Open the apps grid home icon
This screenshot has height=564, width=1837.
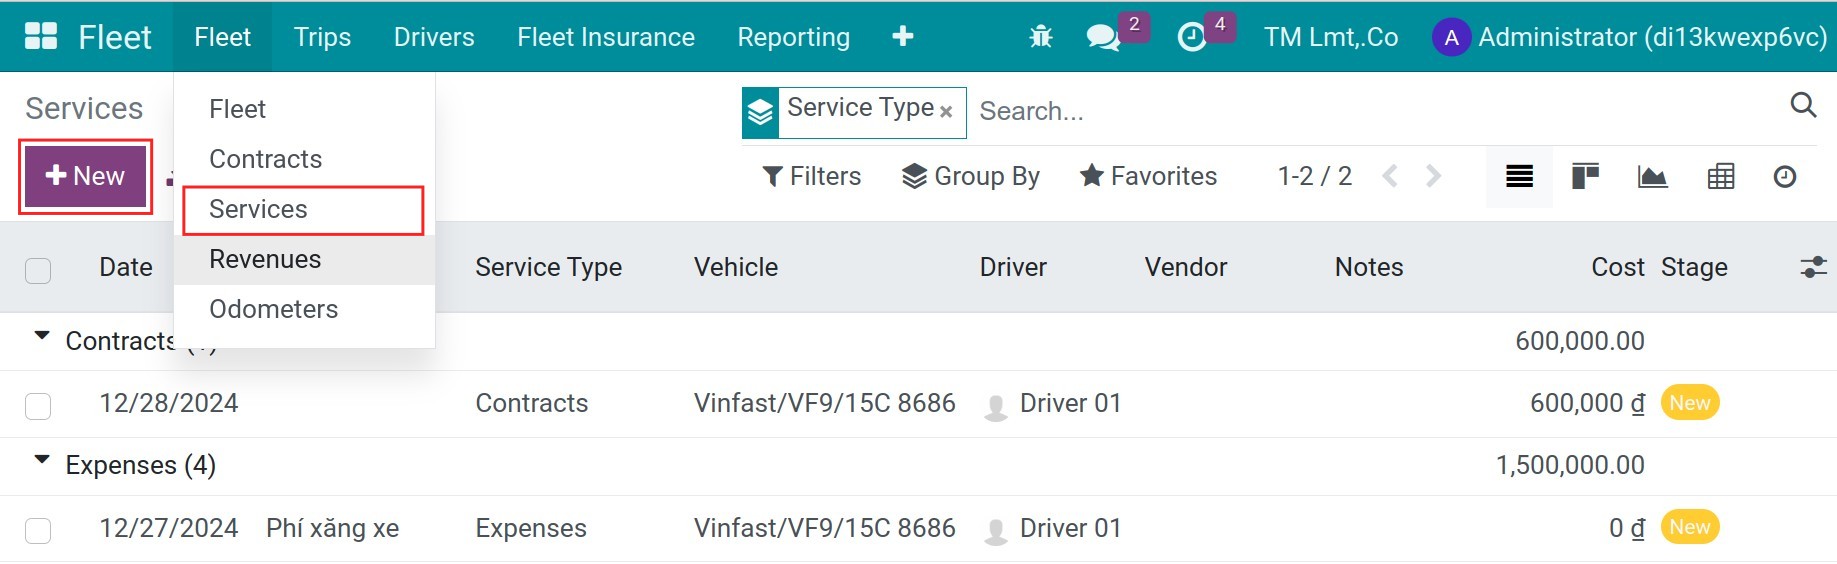41,37
